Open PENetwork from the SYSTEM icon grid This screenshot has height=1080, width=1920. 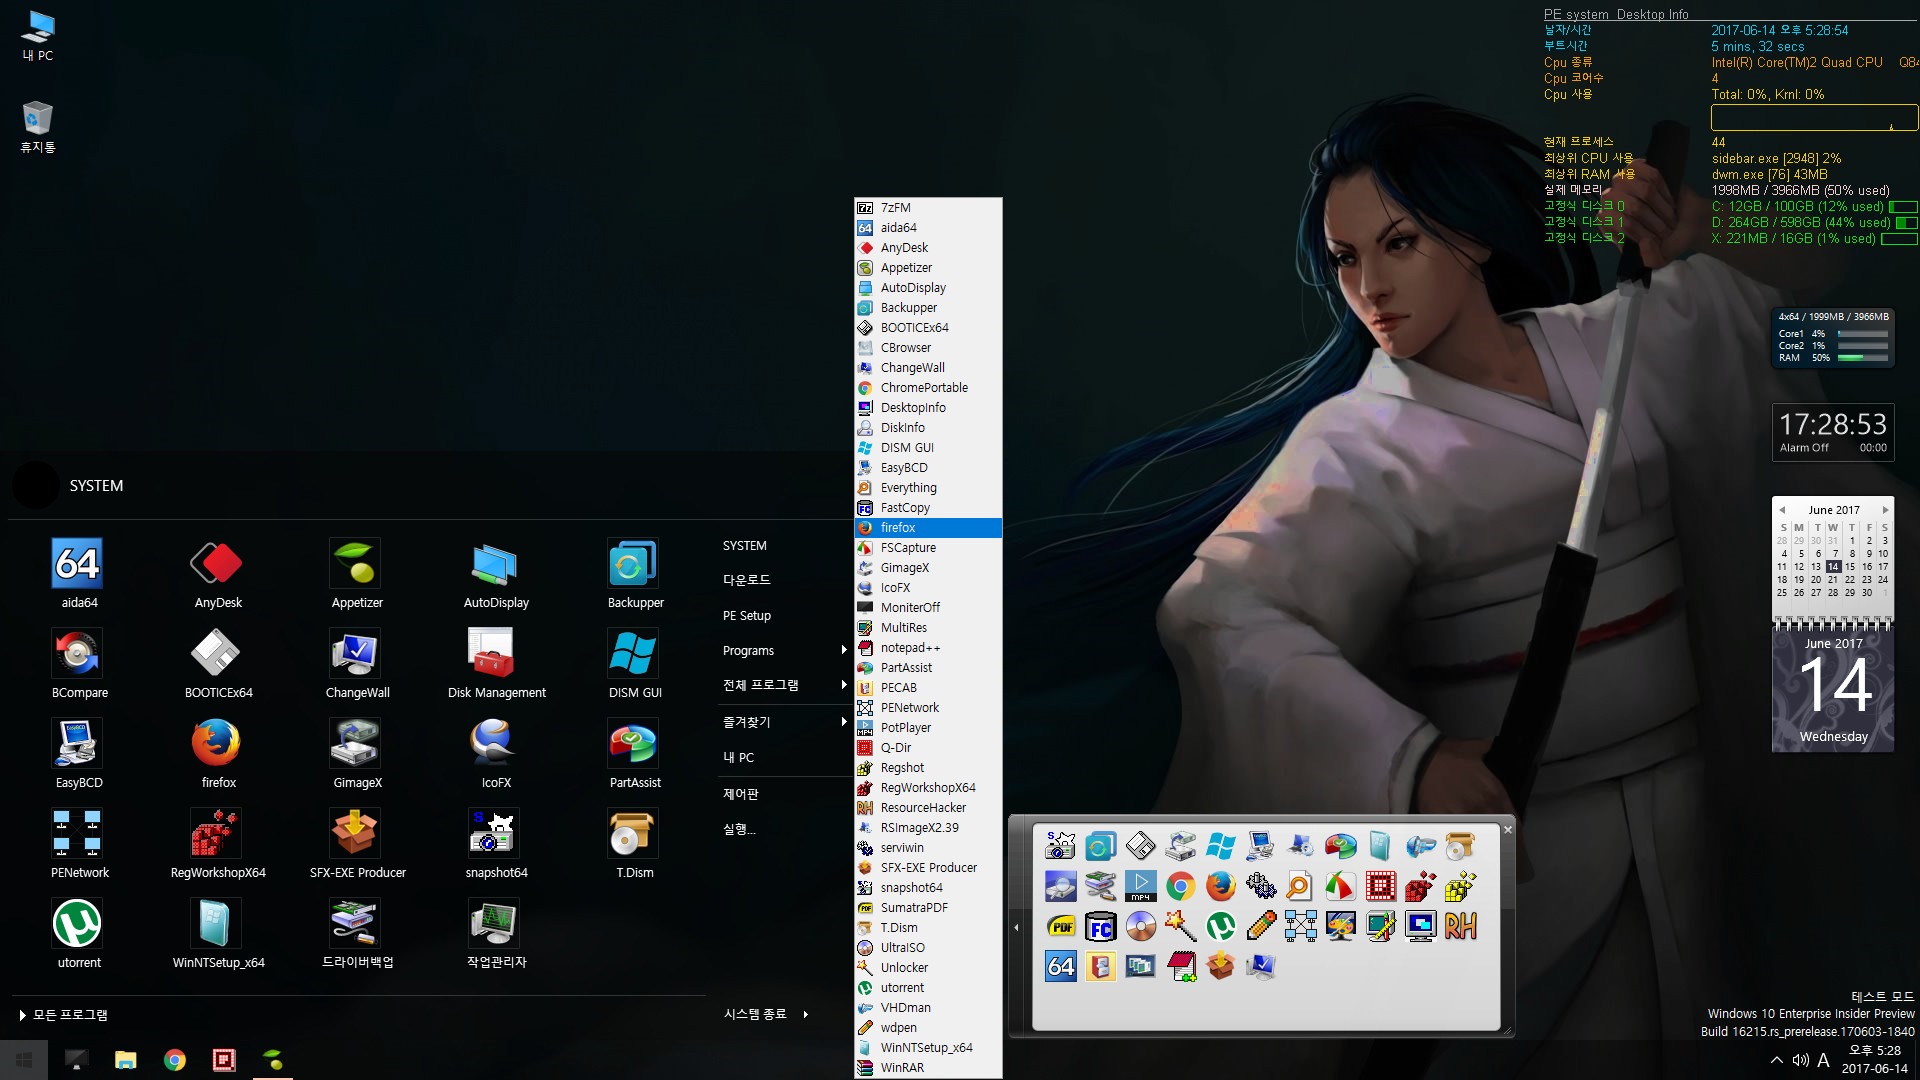coord(78,844)
